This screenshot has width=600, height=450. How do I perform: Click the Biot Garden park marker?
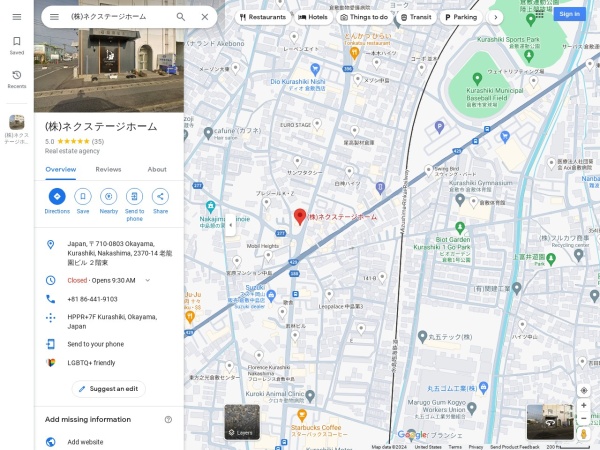point(460,228)
